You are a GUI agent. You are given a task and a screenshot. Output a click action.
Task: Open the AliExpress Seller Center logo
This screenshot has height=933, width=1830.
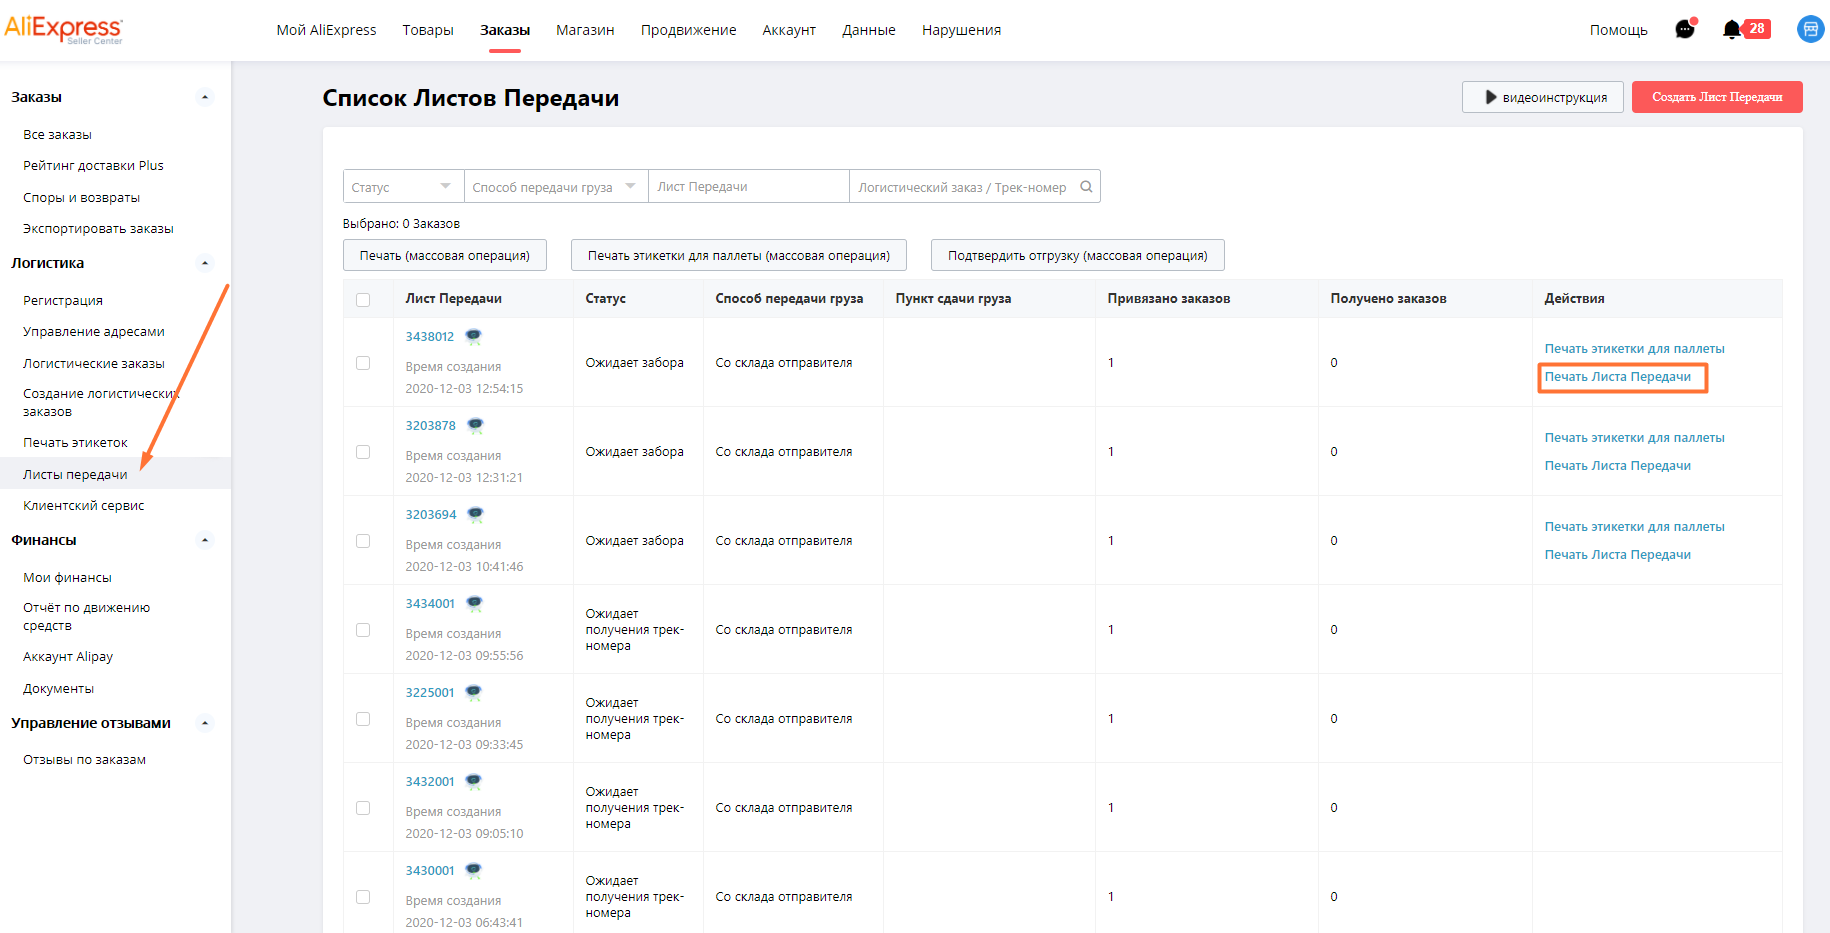[63, 29]
